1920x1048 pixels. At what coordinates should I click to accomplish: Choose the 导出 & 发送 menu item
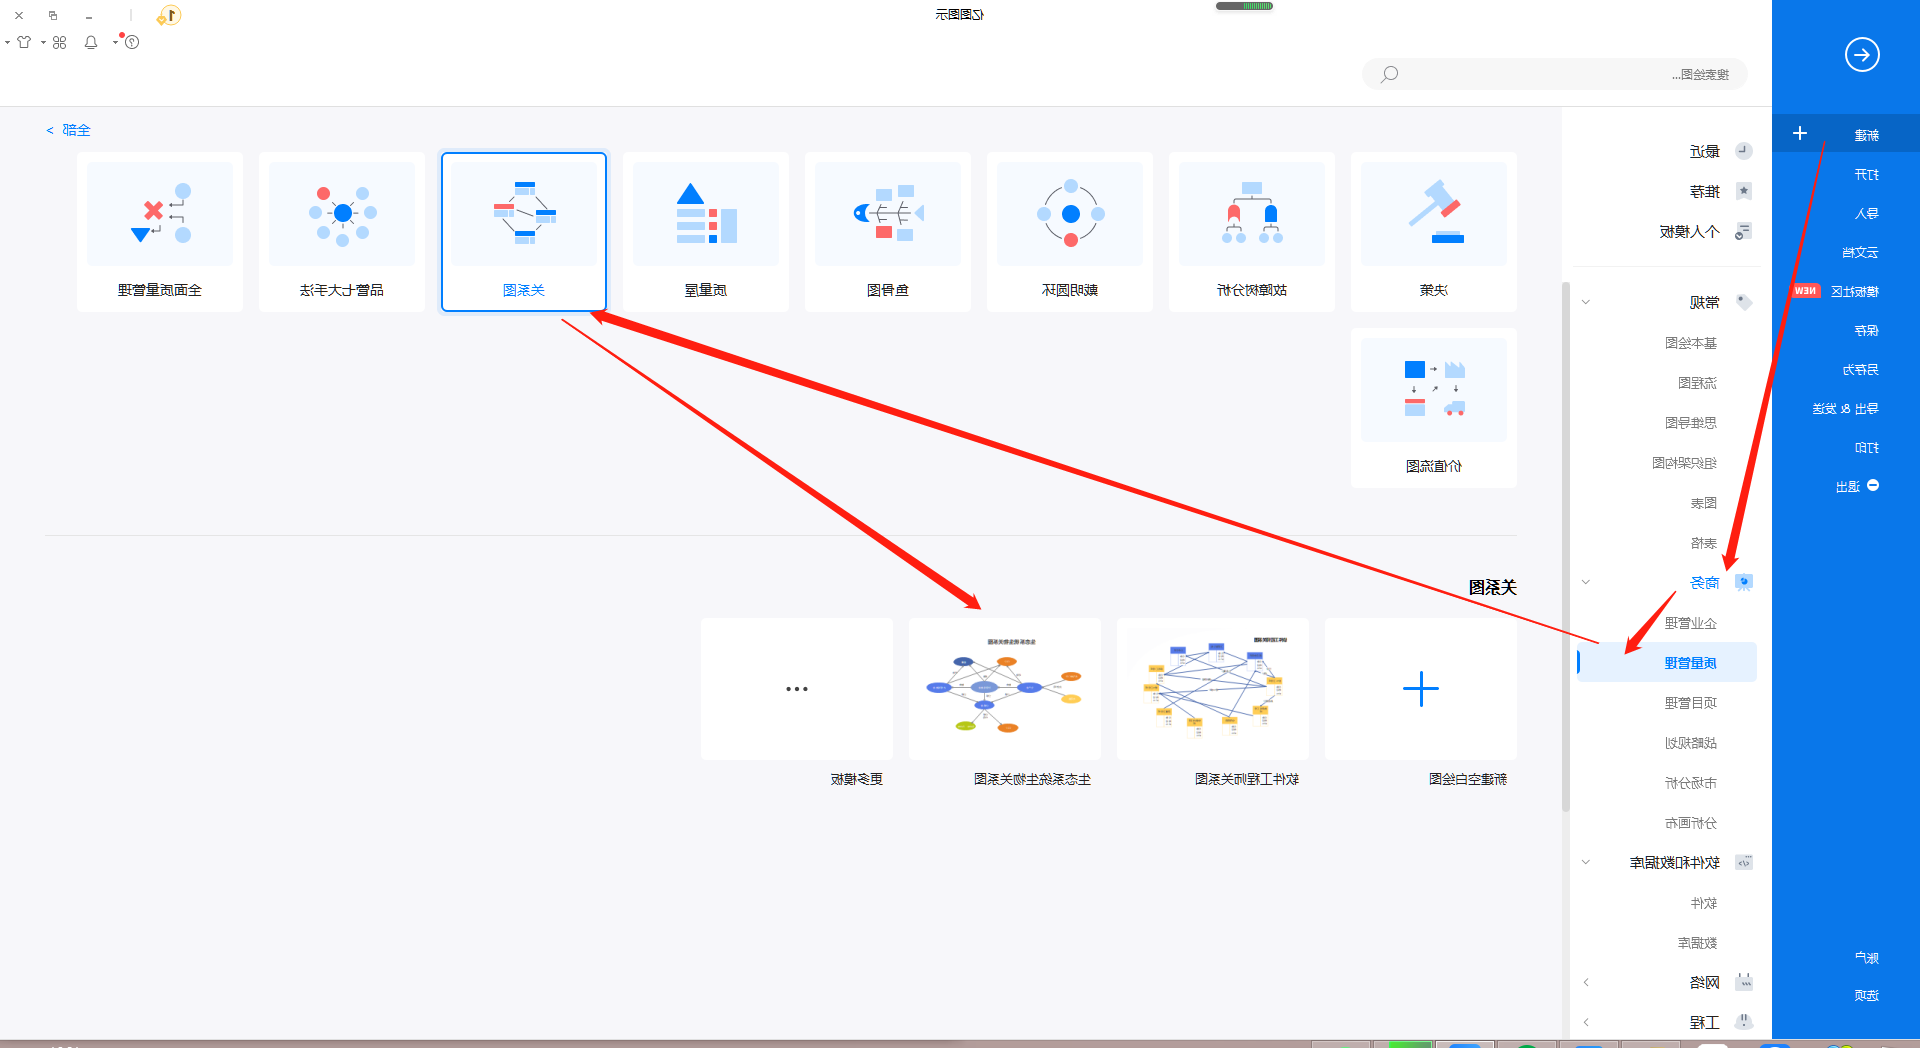[1845, 409]
